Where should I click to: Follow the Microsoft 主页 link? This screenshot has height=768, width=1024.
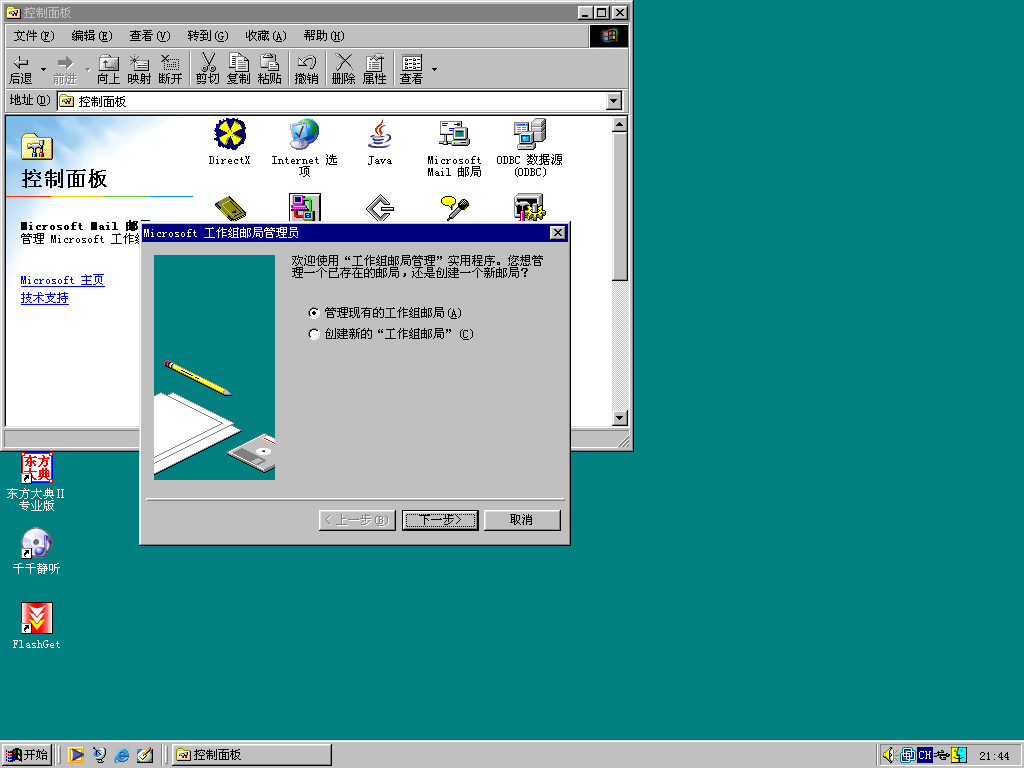[62, 280]
